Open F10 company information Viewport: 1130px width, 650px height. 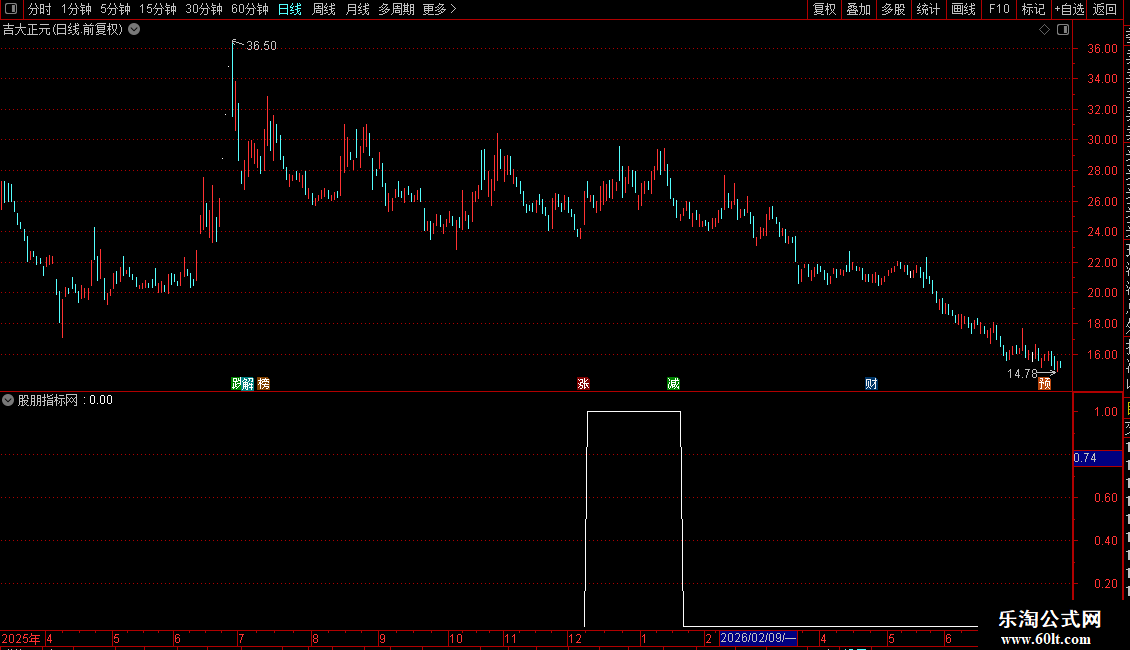(x=999, y=9)
